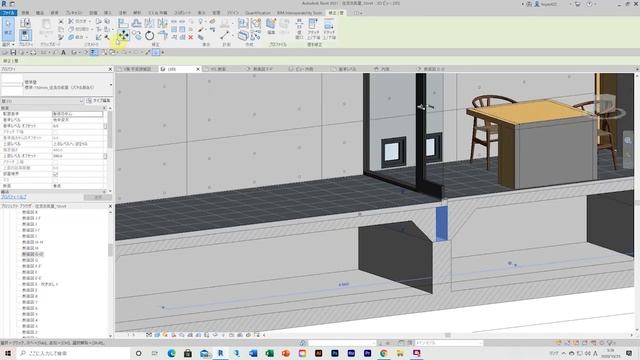Click the selection filter icon in status bar
The image size is (640, 360).
pyautogui.click(x=611, y=343)
